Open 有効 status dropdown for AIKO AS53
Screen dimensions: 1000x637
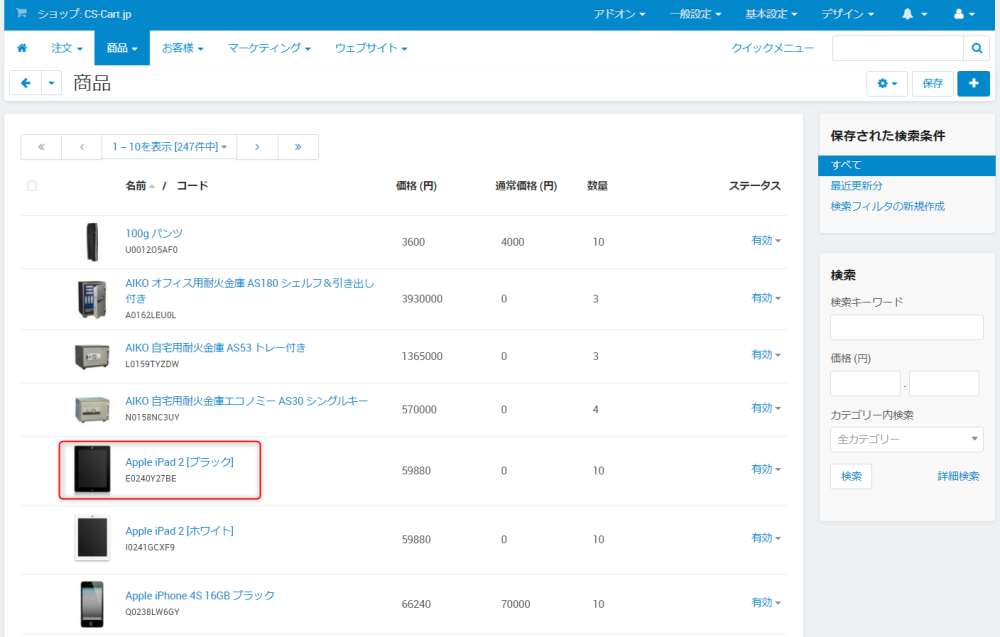click(766, 355)
